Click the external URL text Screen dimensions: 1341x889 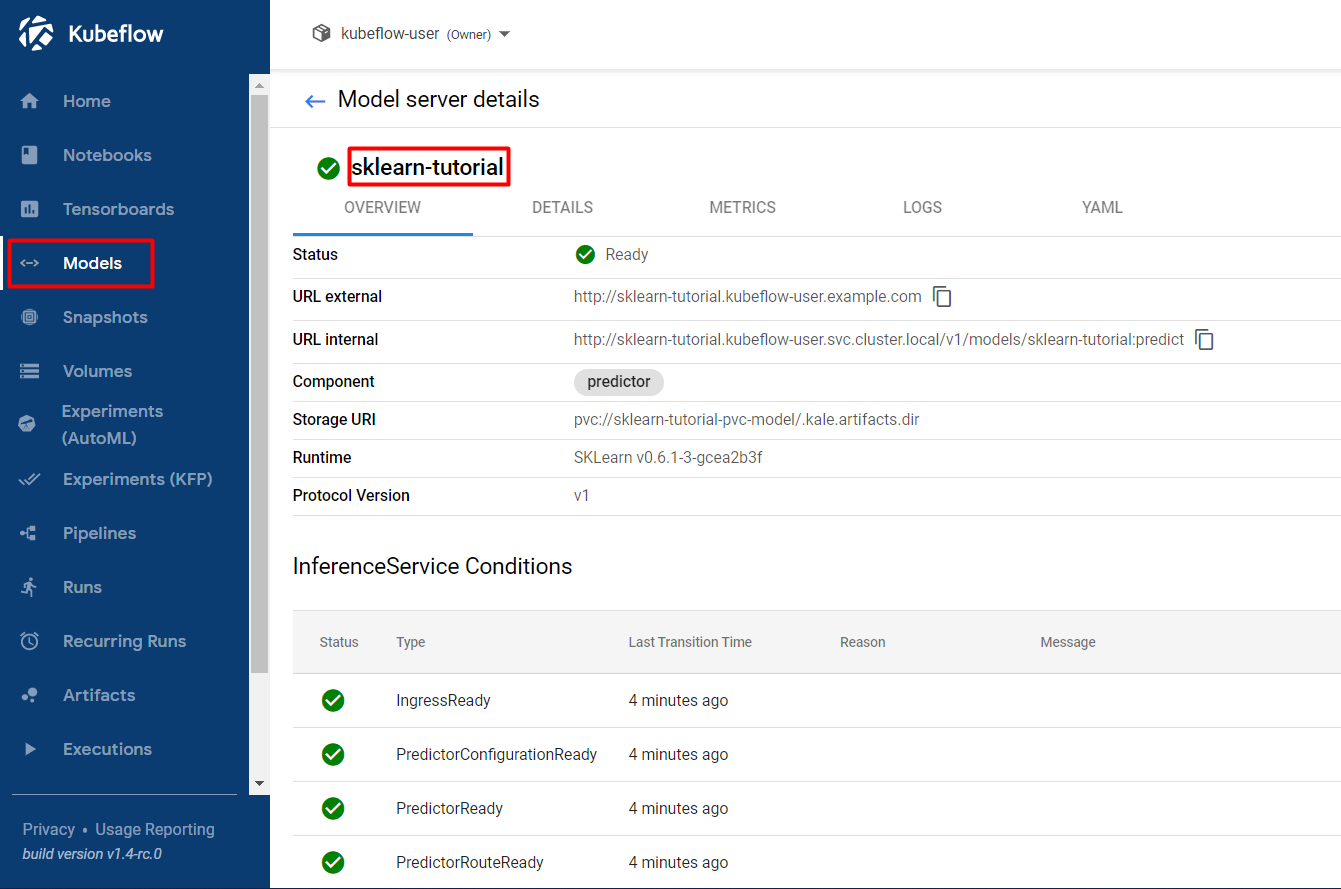click(747, 297)
